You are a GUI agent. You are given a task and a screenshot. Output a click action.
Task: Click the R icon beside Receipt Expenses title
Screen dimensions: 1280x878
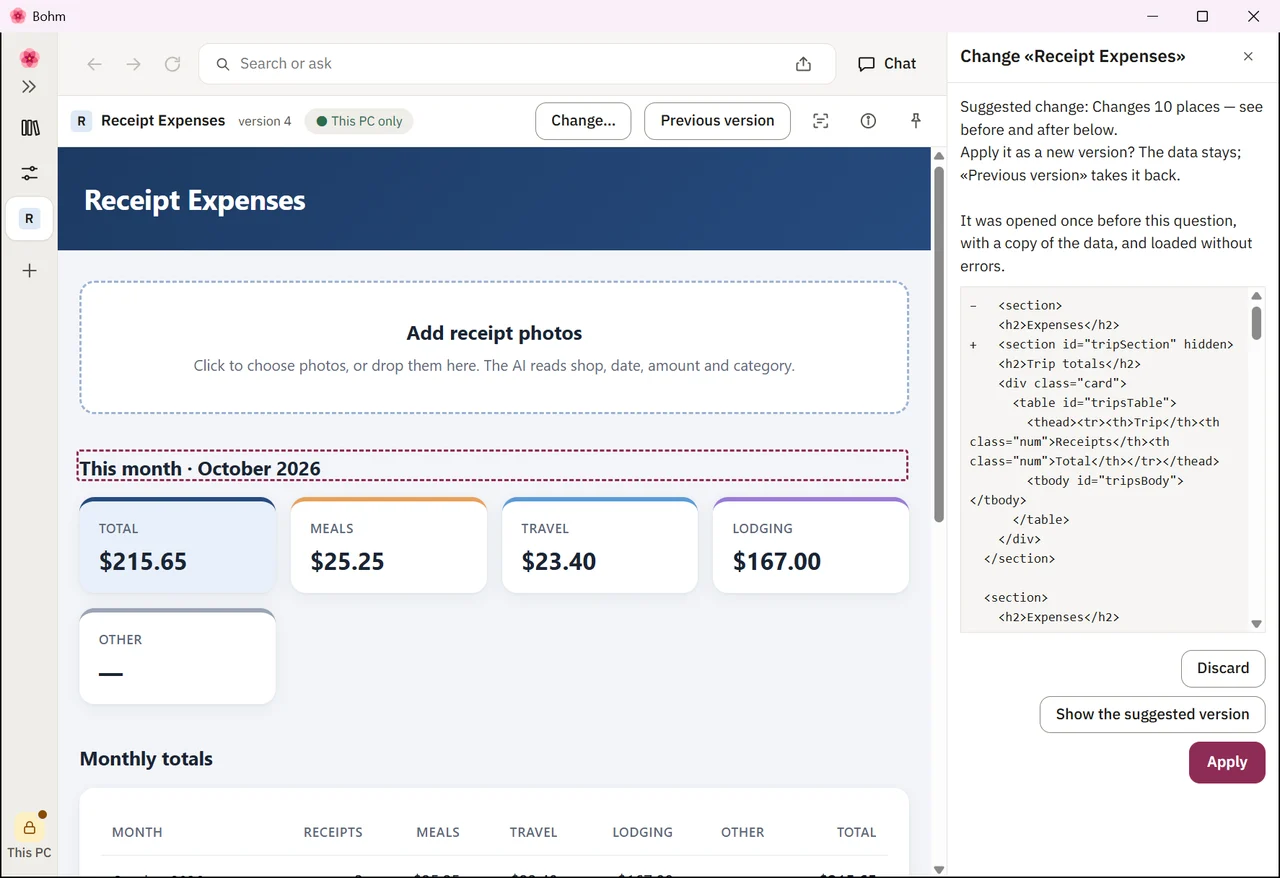click(82, 121)
